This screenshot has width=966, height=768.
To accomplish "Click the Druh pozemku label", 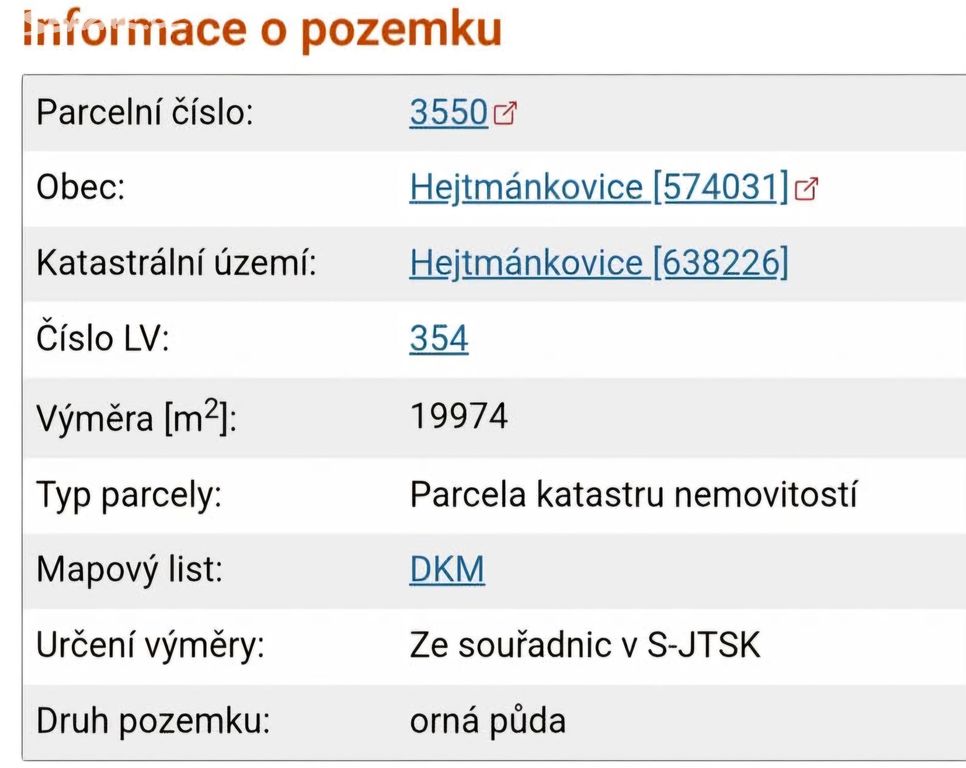I will tap(153, 721).
